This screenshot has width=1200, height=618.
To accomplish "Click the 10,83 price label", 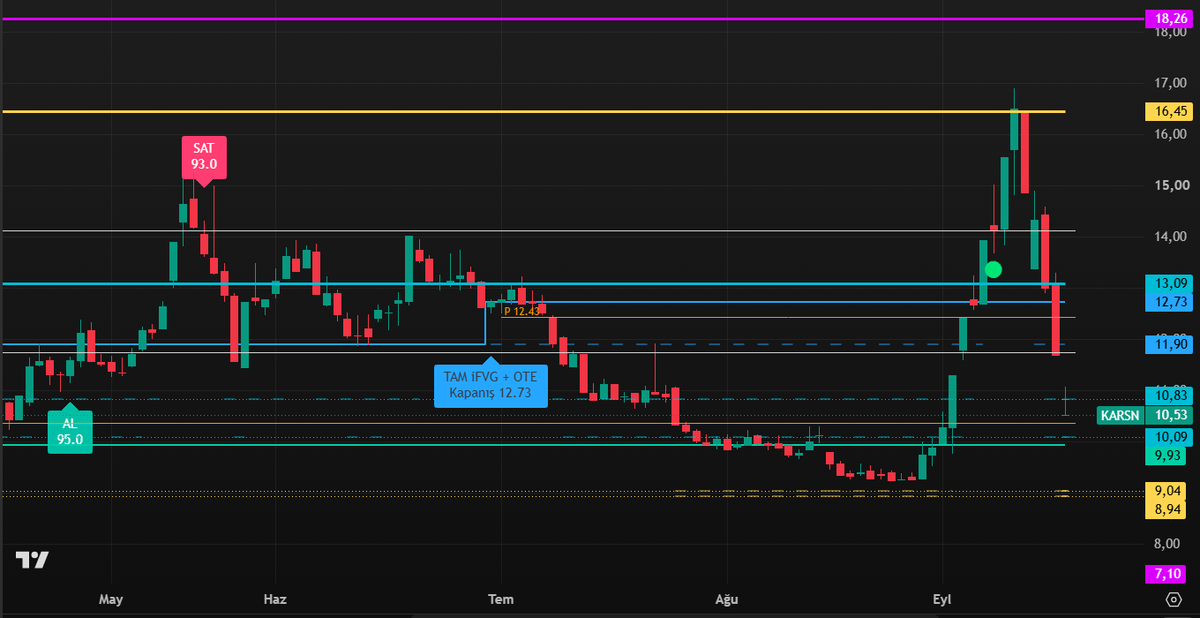I will [x=1171, y=398].
